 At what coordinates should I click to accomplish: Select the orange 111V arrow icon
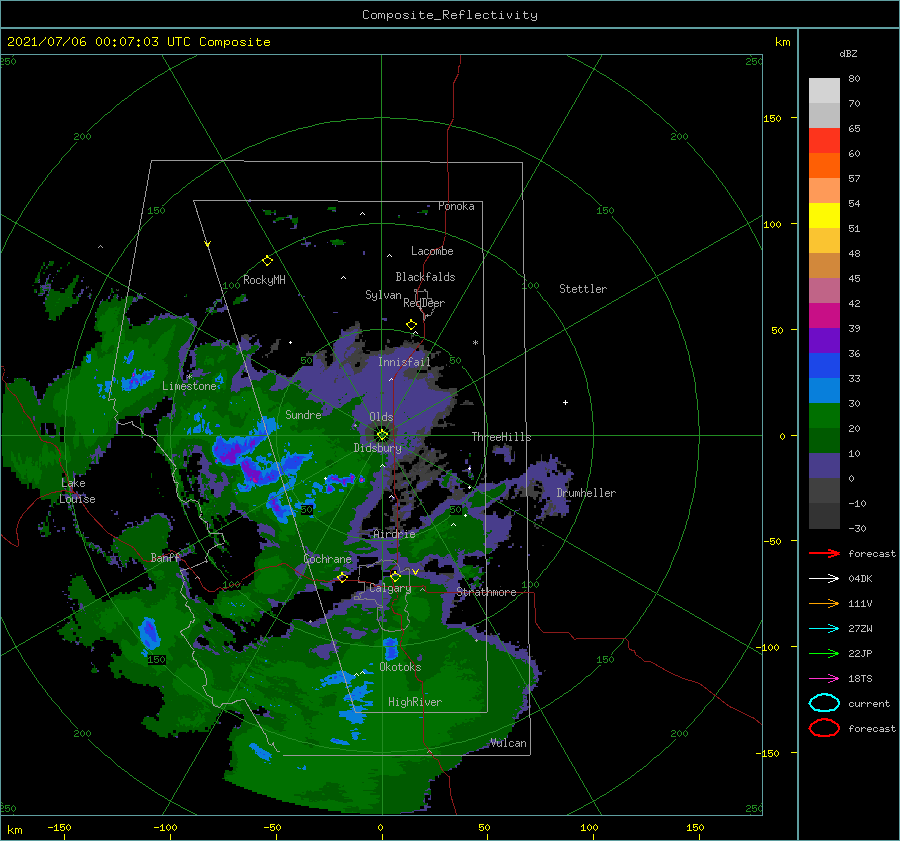[824, 603]
